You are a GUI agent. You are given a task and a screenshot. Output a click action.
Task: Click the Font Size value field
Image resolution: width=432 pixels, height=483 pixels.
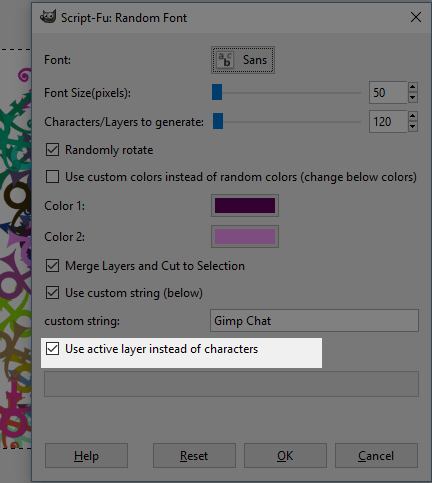tap(388, 93)
